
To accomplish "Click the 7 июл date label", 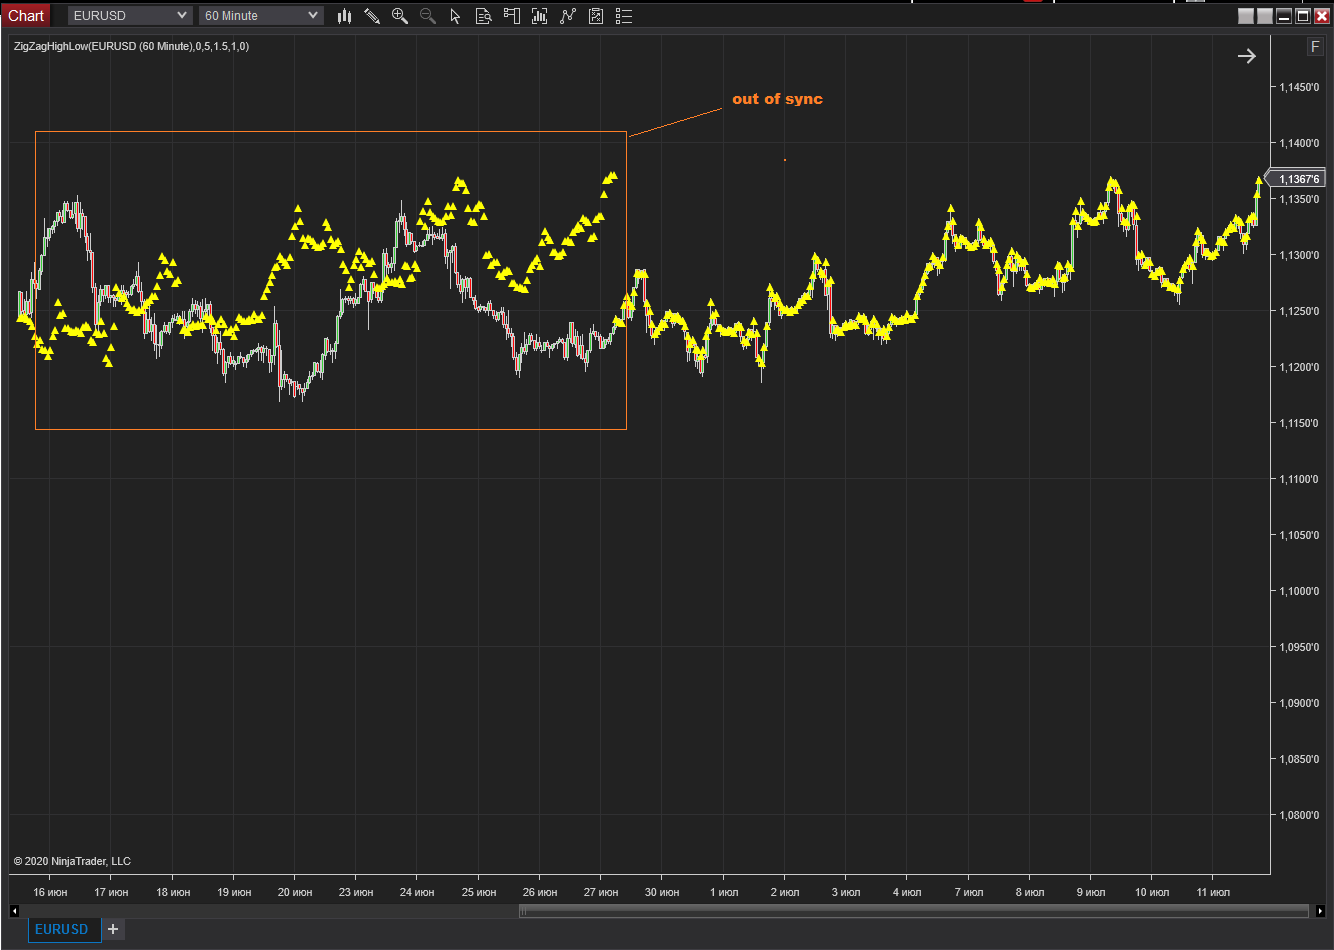I will point(968,892).
